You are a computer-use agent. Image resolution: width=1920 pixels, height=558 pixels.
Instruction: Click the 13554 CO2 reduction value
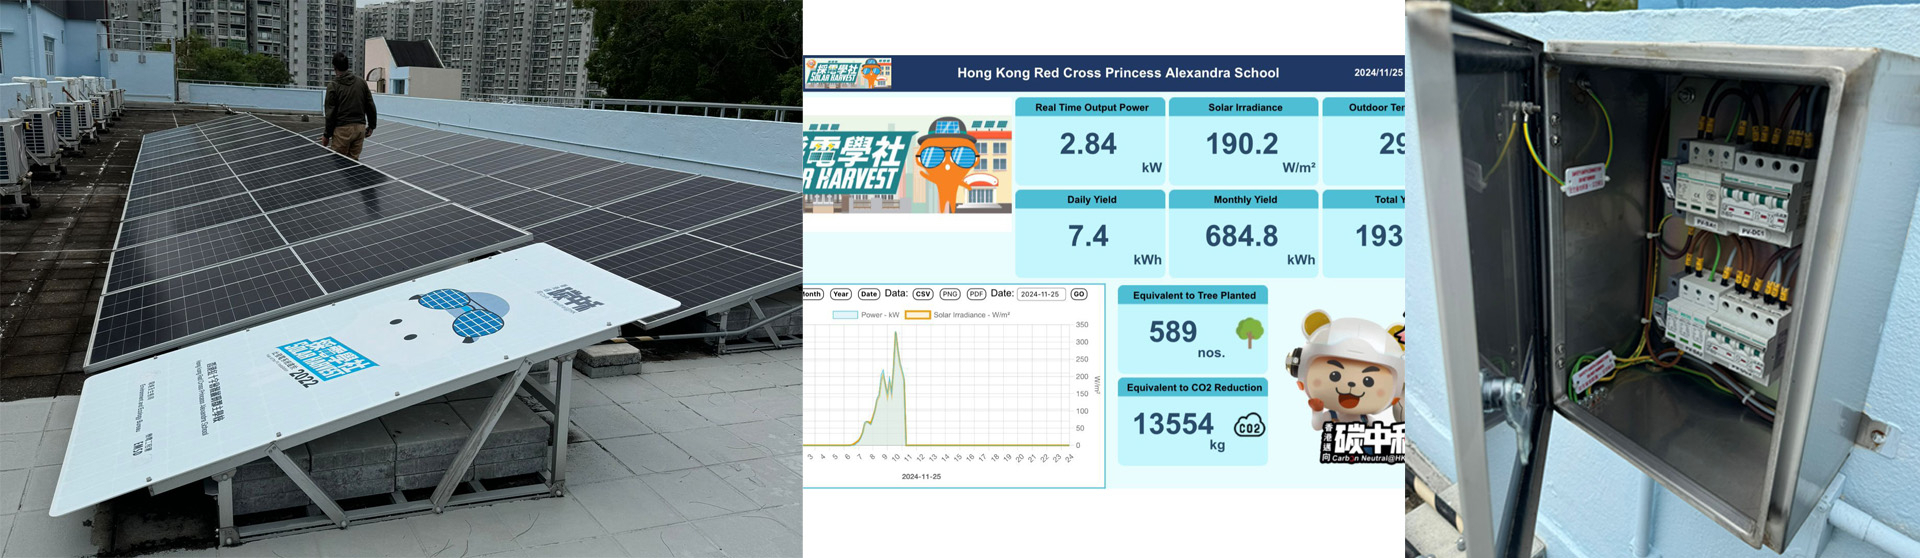coord(1173,424)
